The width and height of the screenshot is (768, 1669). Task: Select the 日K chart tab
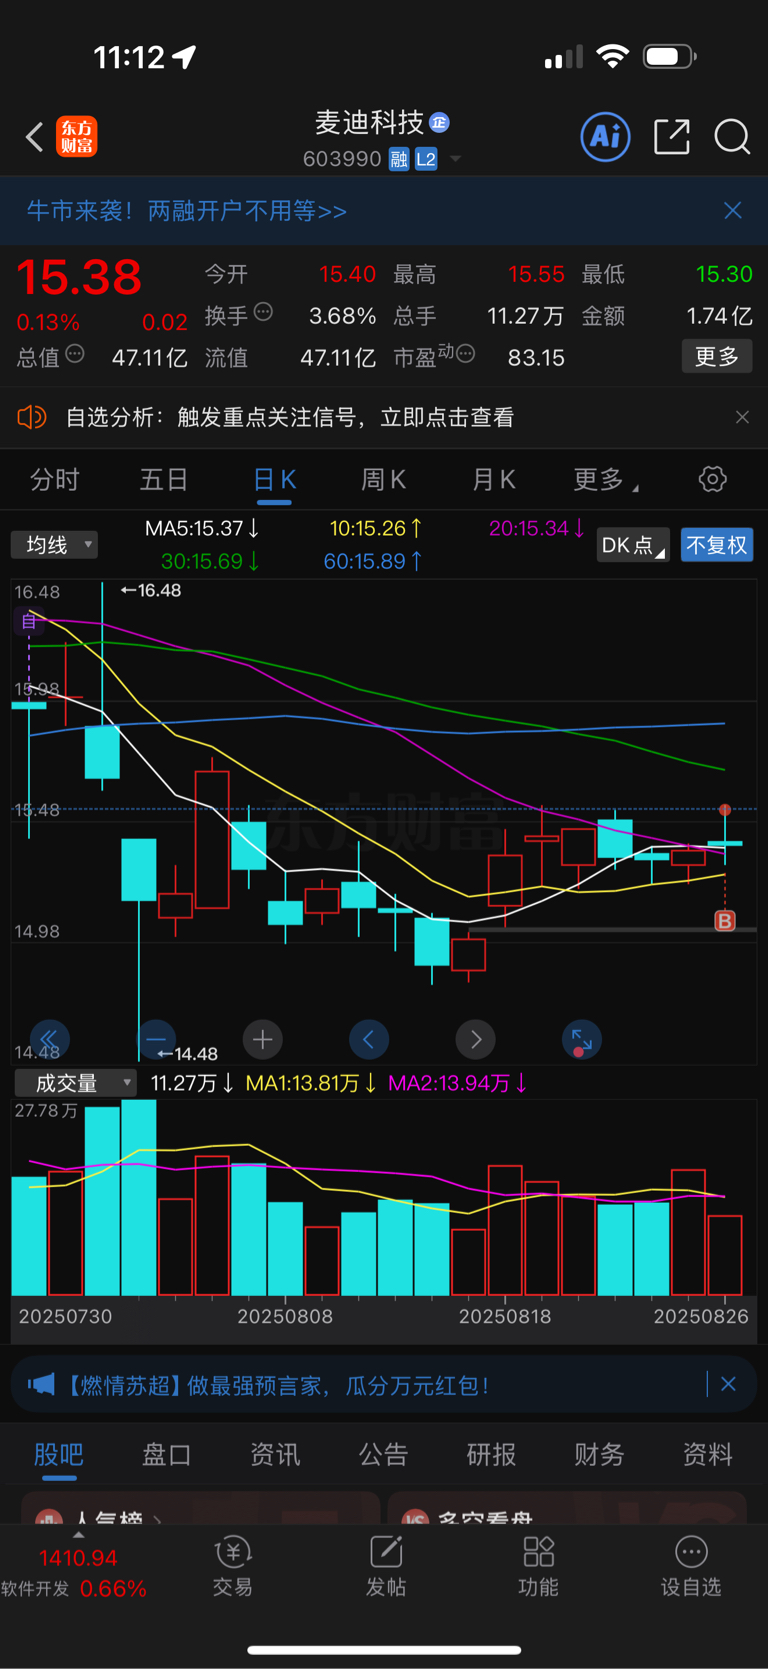point(274,480)
